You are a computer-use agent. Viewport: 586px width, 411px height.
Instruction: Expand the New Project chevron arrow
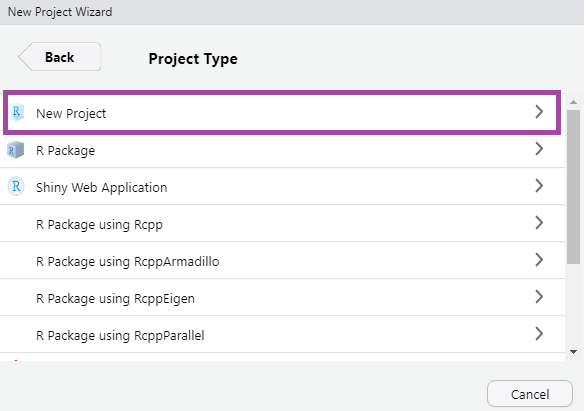pyautogui.click(x=539, y=112)
